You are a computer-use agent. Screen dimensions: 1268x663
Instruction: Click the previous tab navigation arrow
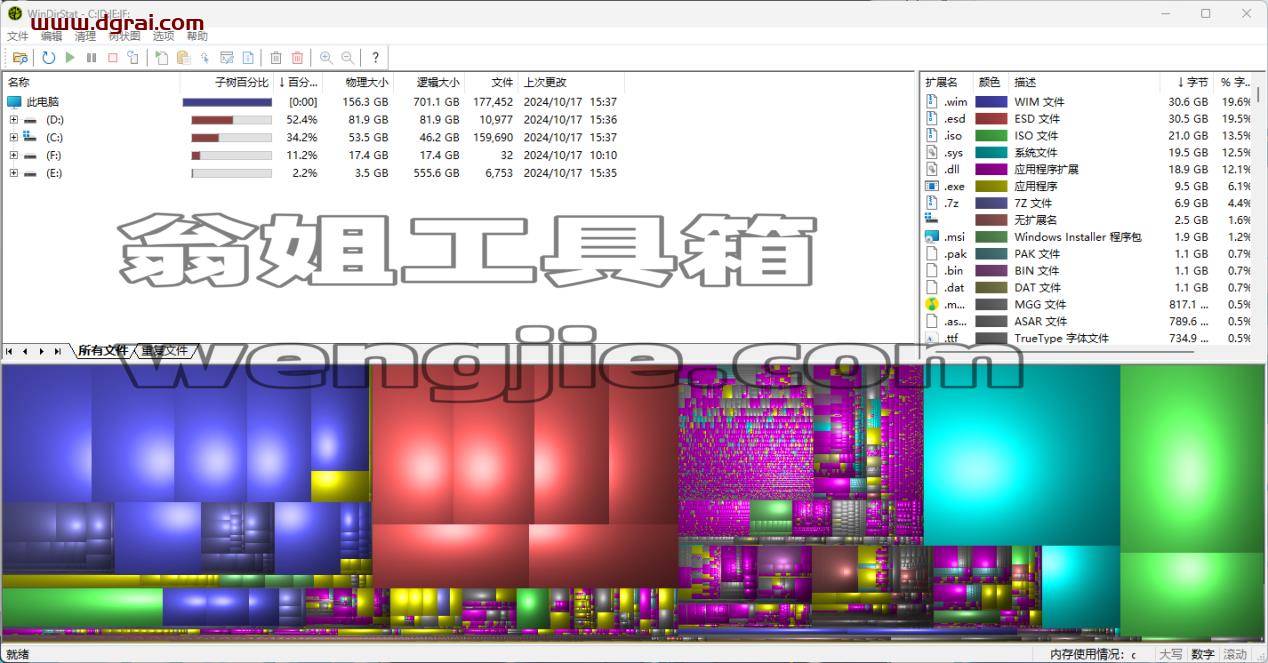click(x=26, y=351)
